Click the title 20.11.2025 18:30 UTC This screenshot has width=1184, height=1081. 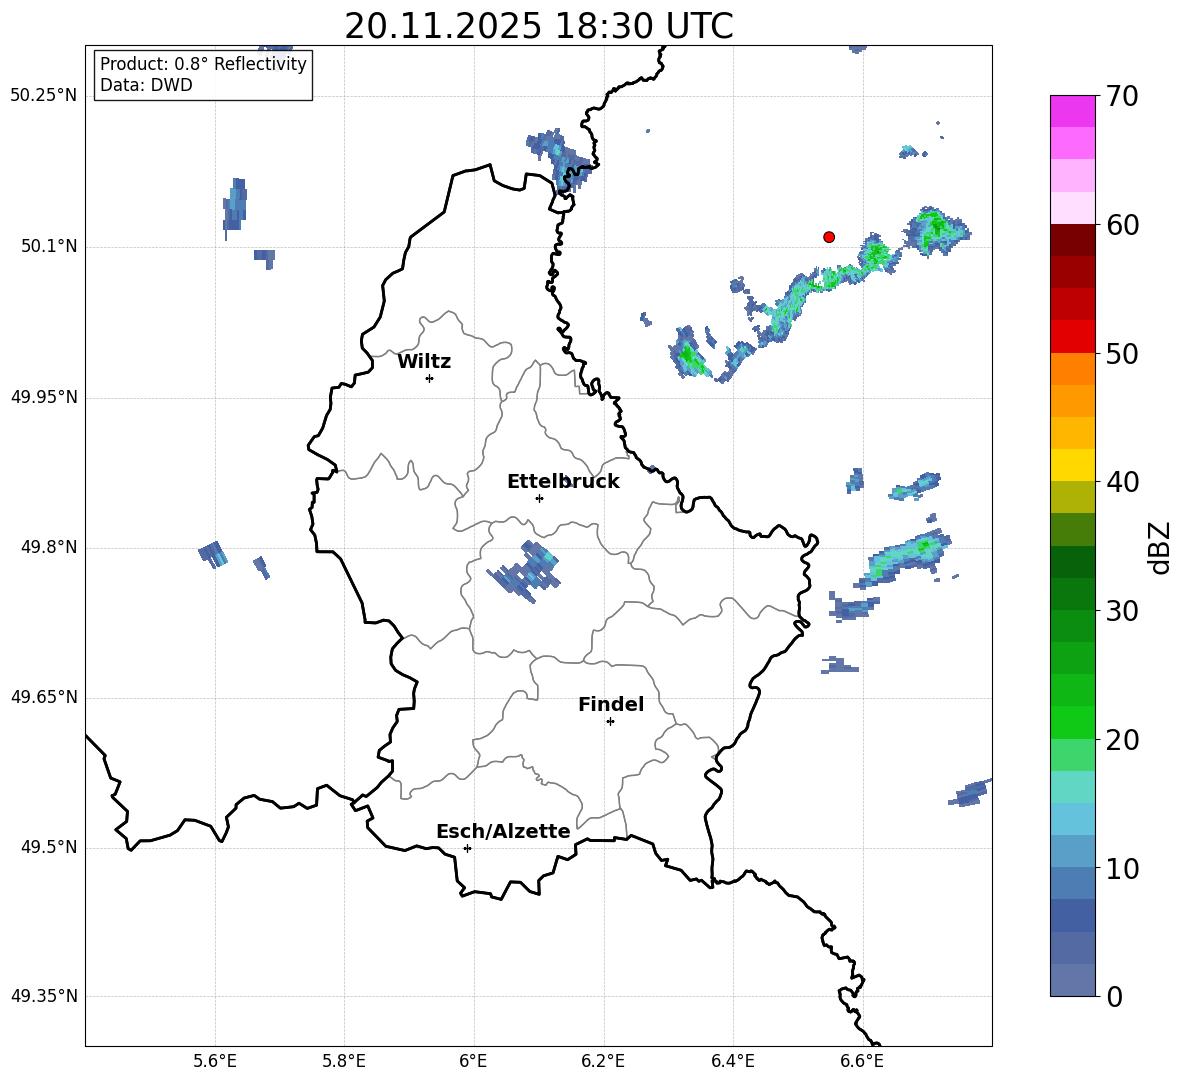[539, 26]
